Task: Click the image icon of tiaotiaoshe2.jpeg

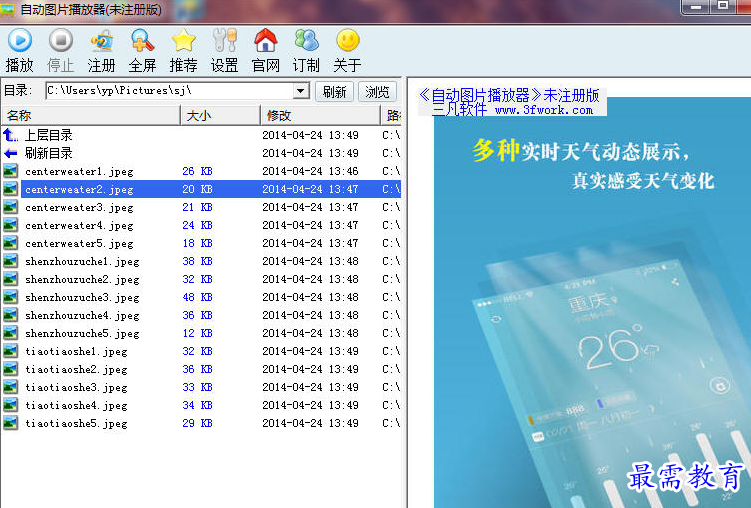Action: pyautogui.click(x=11, y=369)
